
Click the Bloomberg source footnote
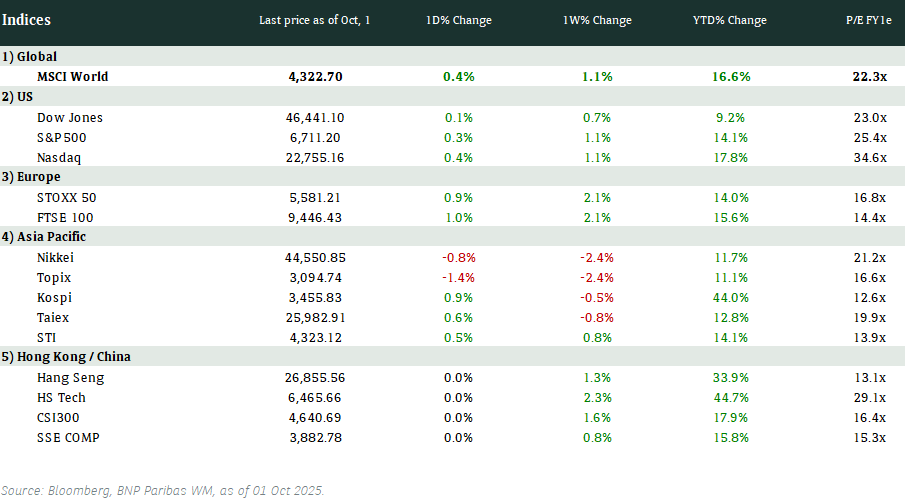(x=163, y=490)
